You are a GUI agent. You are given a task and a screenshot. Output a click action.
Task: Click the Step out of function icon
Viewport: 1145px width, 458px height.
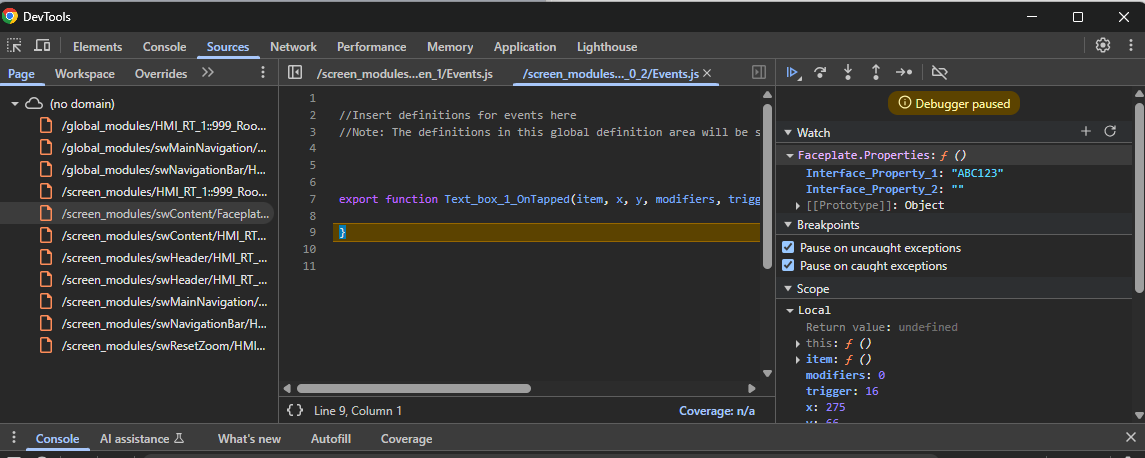click(x=876, y=72)
